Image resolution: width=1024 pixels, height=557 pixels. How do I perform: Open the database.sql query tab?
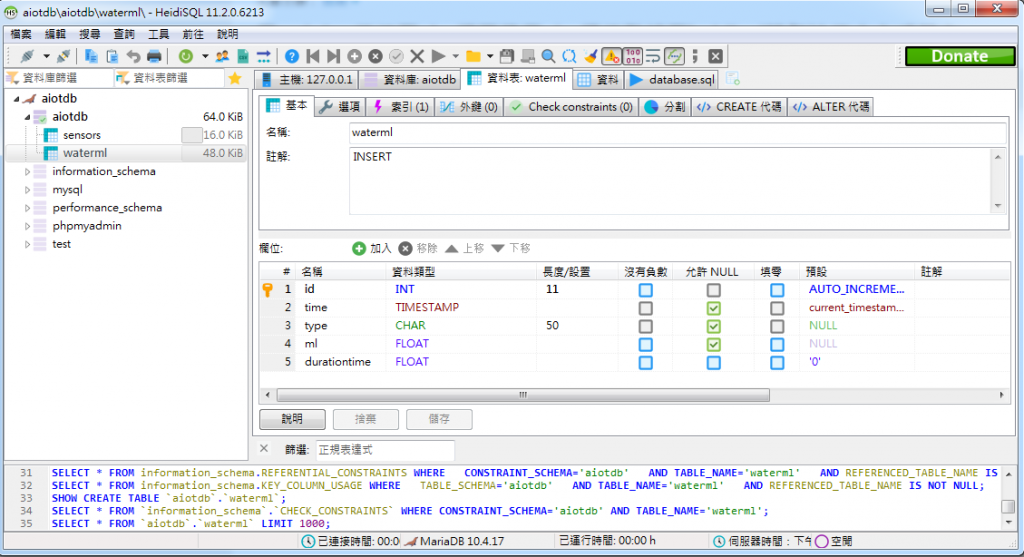click(x=673, y=80)
